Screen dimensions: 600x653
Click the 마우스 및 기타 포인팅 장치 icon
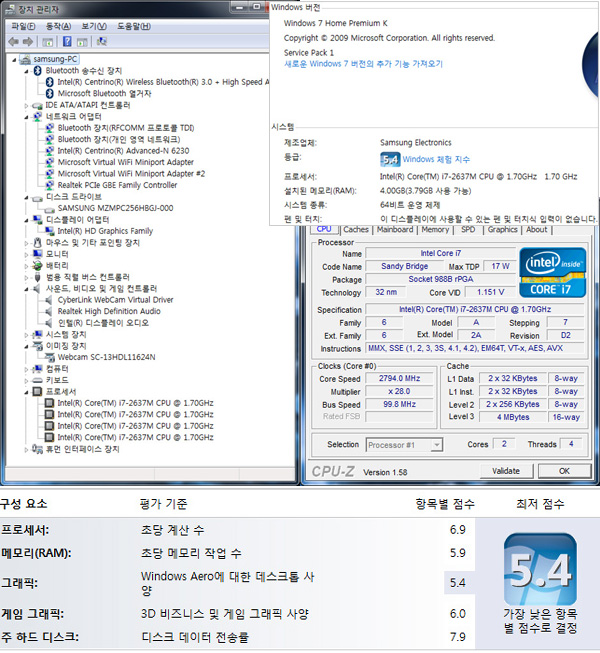point(37,242)
